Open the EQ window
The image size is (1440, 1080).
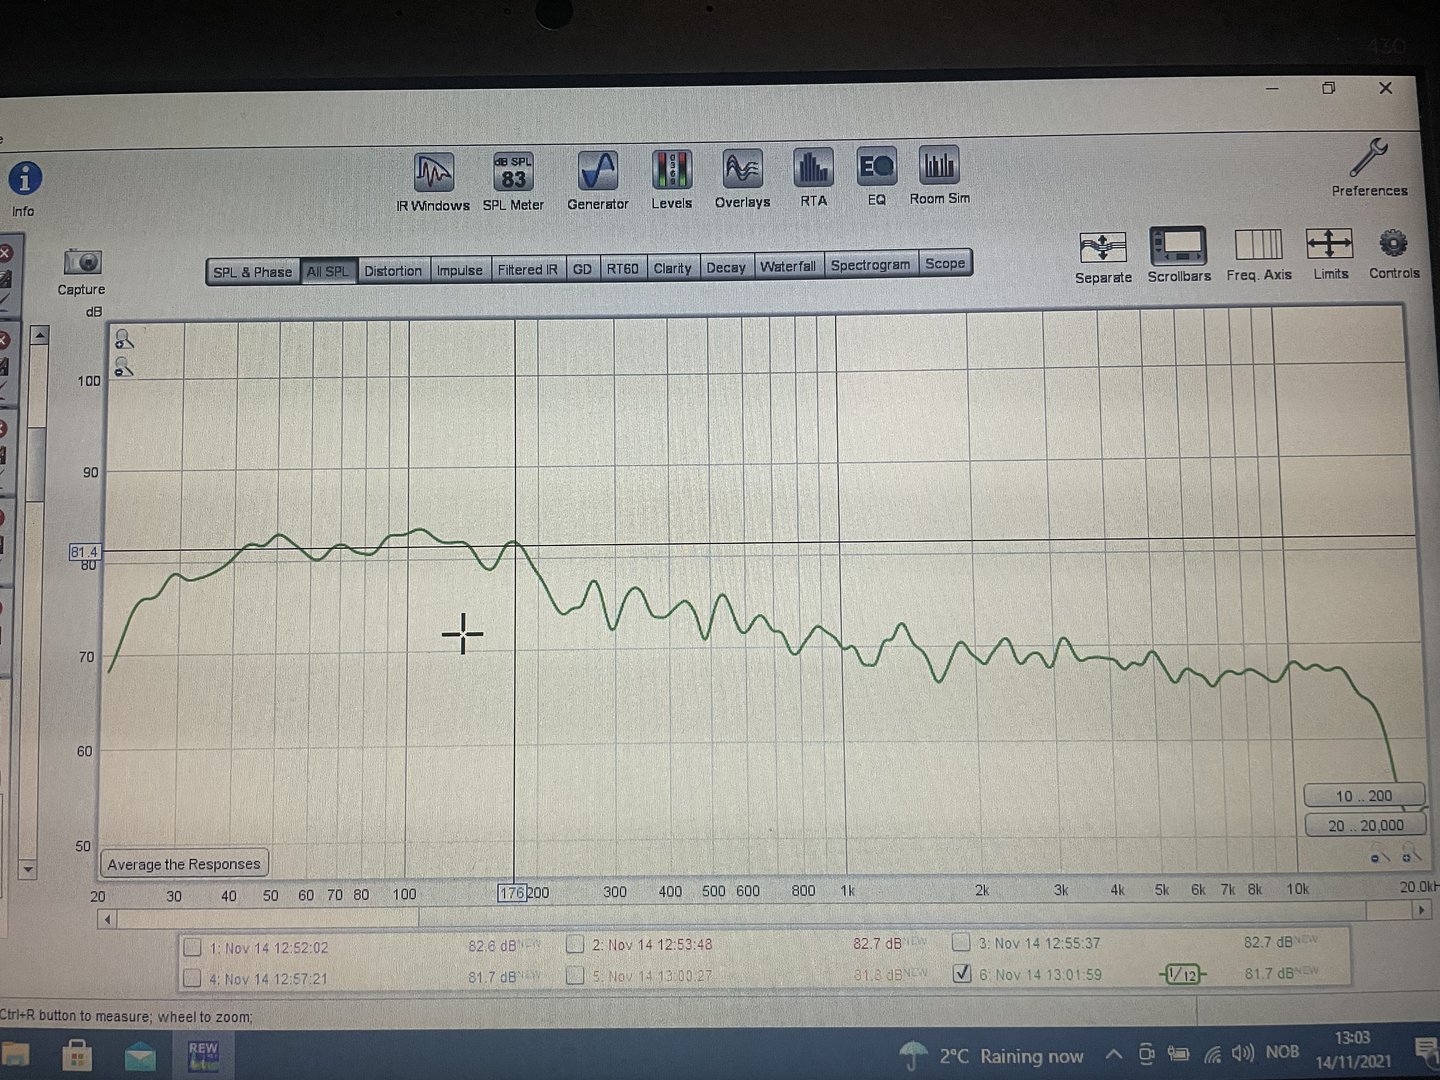(876, 176)
